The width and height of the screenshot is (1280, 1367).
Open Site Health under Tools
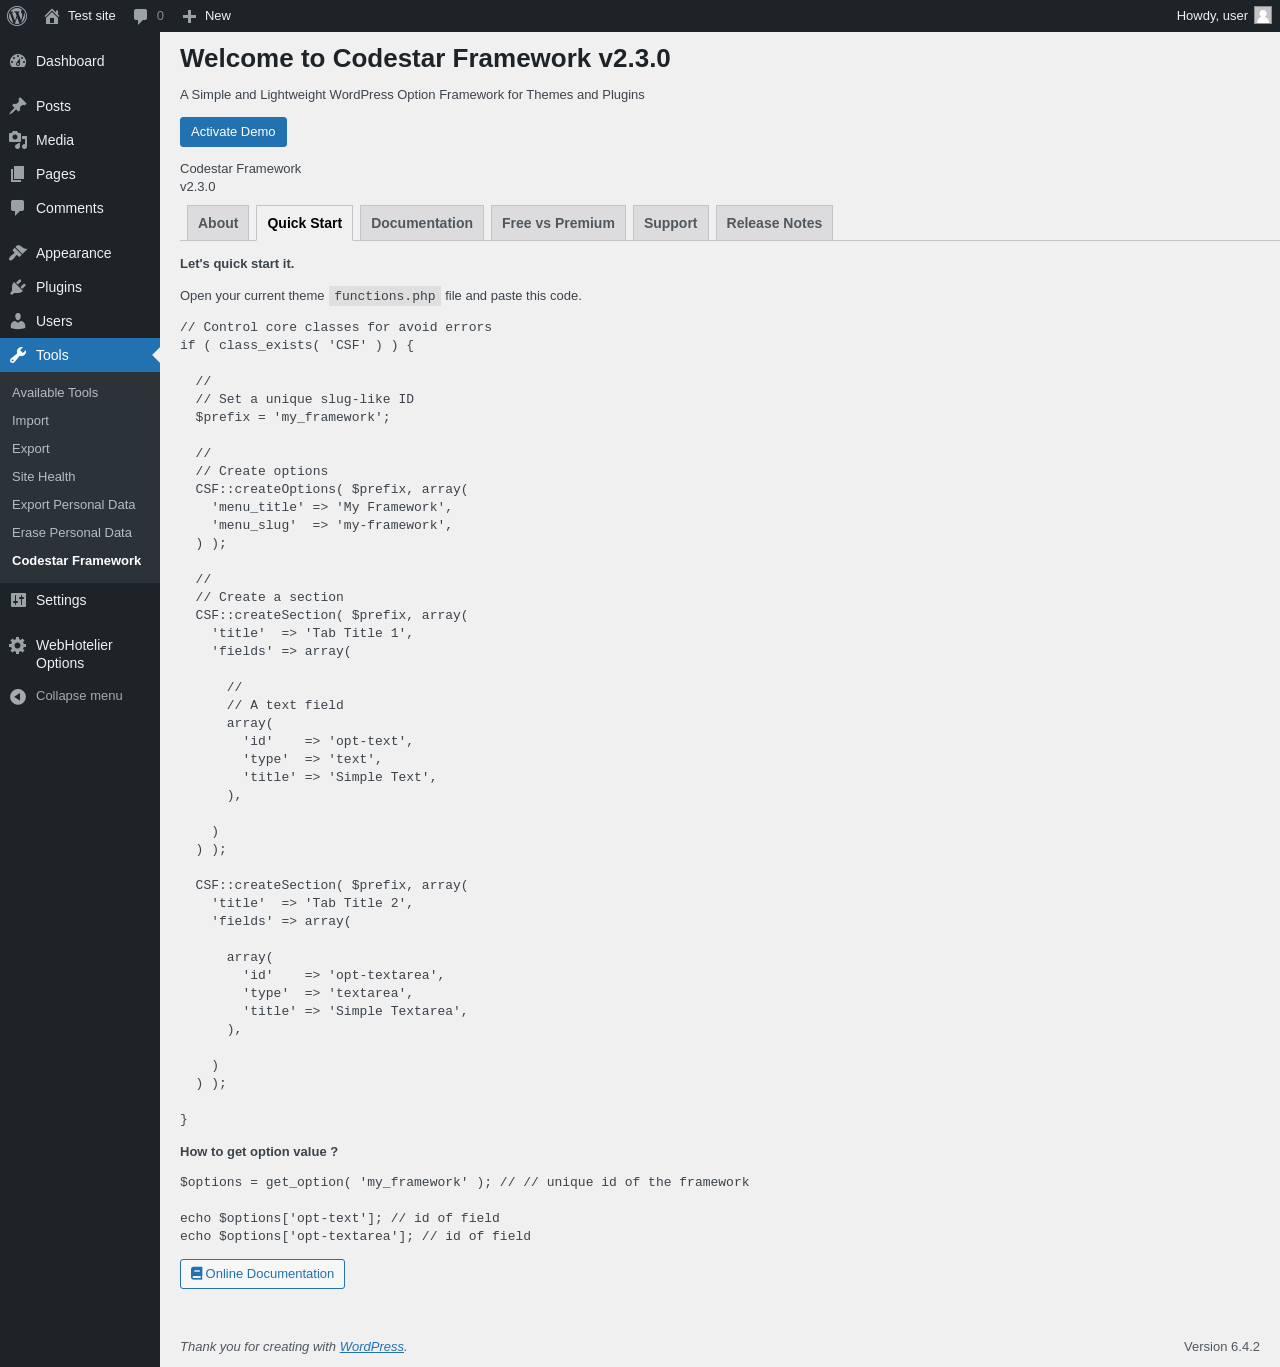[44, 477]
